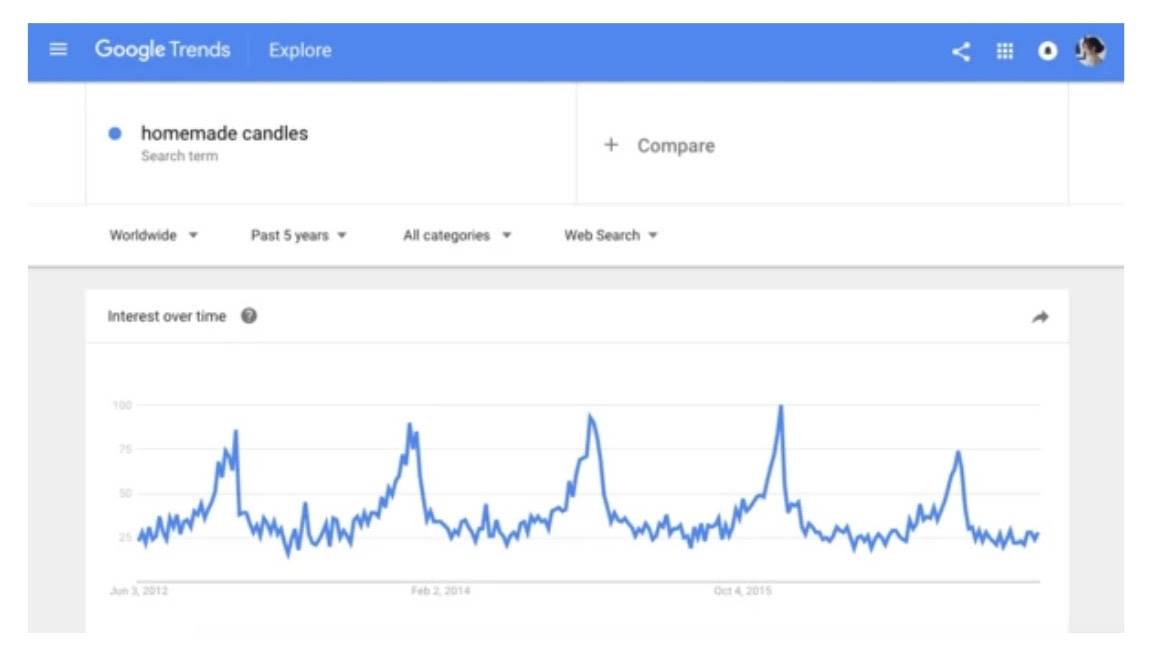
Task: Click the blue search term dot
Action: coord(115,133)
